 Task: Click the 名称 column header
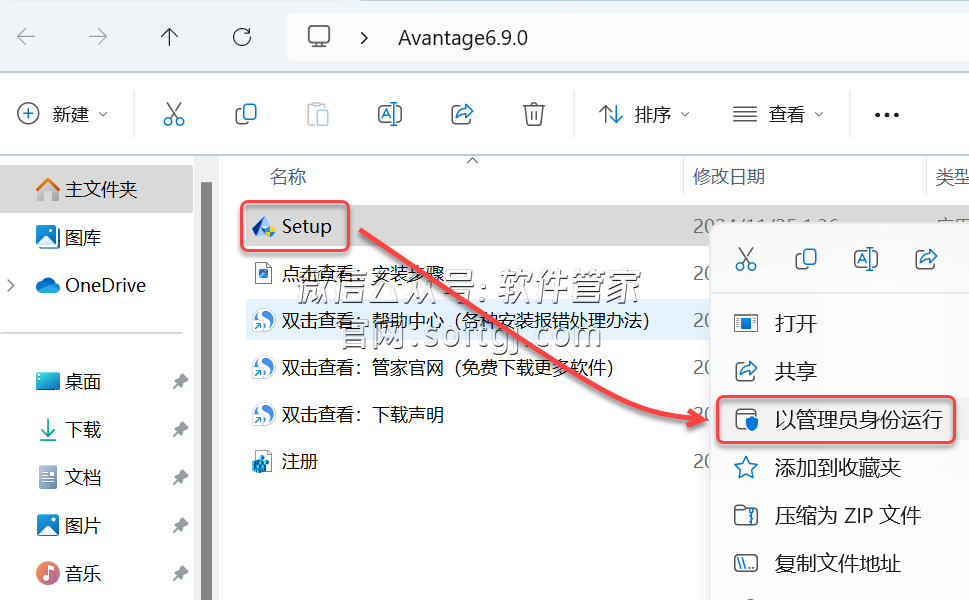(288, 177)
